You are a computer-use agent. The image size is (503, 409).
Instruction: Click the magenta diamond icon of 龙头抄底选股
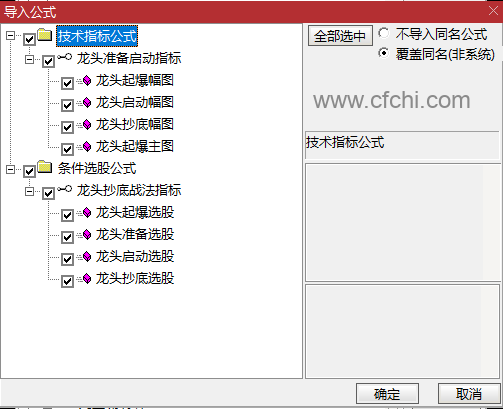87,278
